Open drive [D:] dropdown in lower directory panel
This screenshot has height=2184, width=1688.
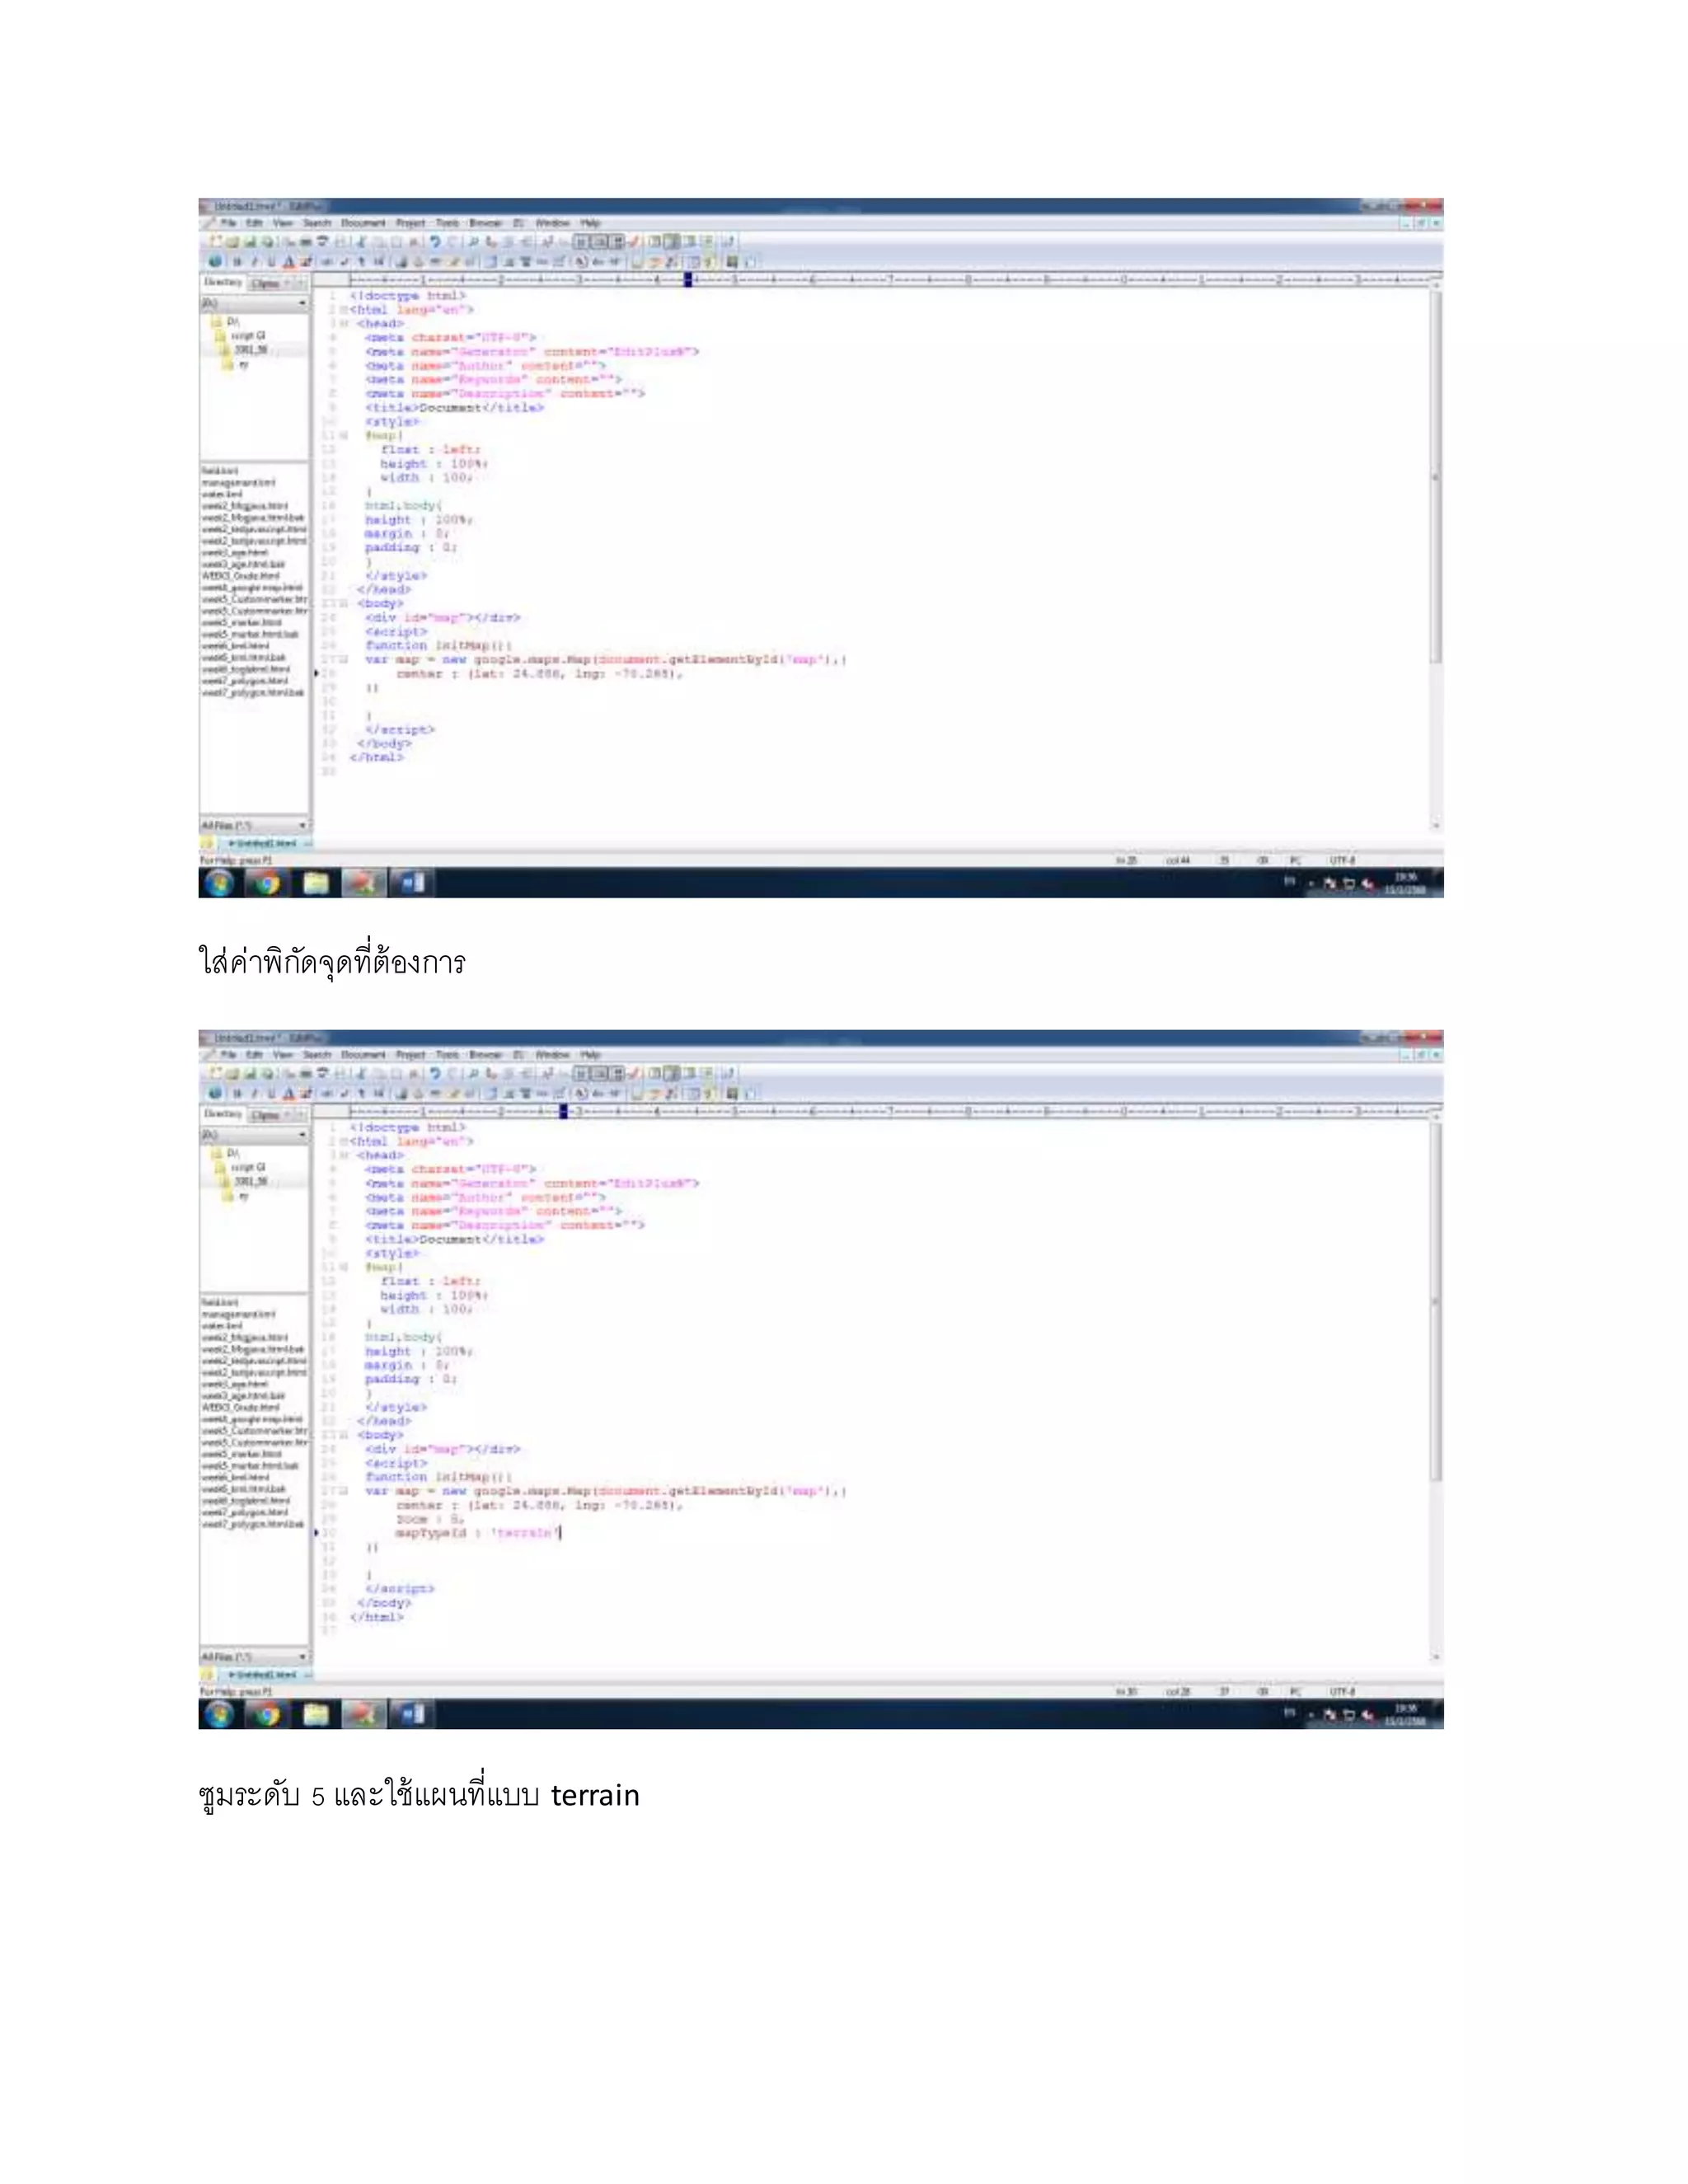click(x=302, y=1135)
